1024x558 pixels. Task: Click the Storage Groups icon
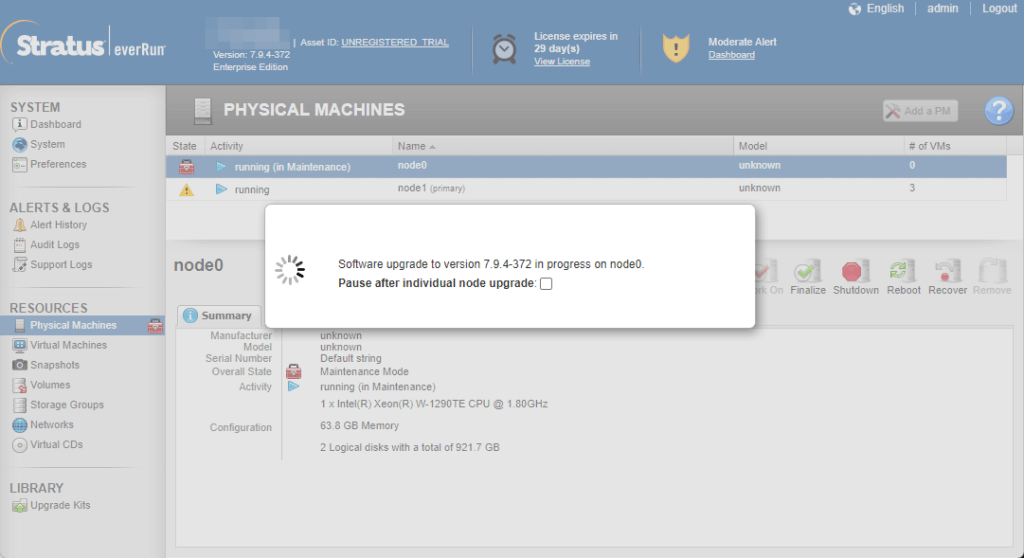pyautogui.click(x=20, y=405)
